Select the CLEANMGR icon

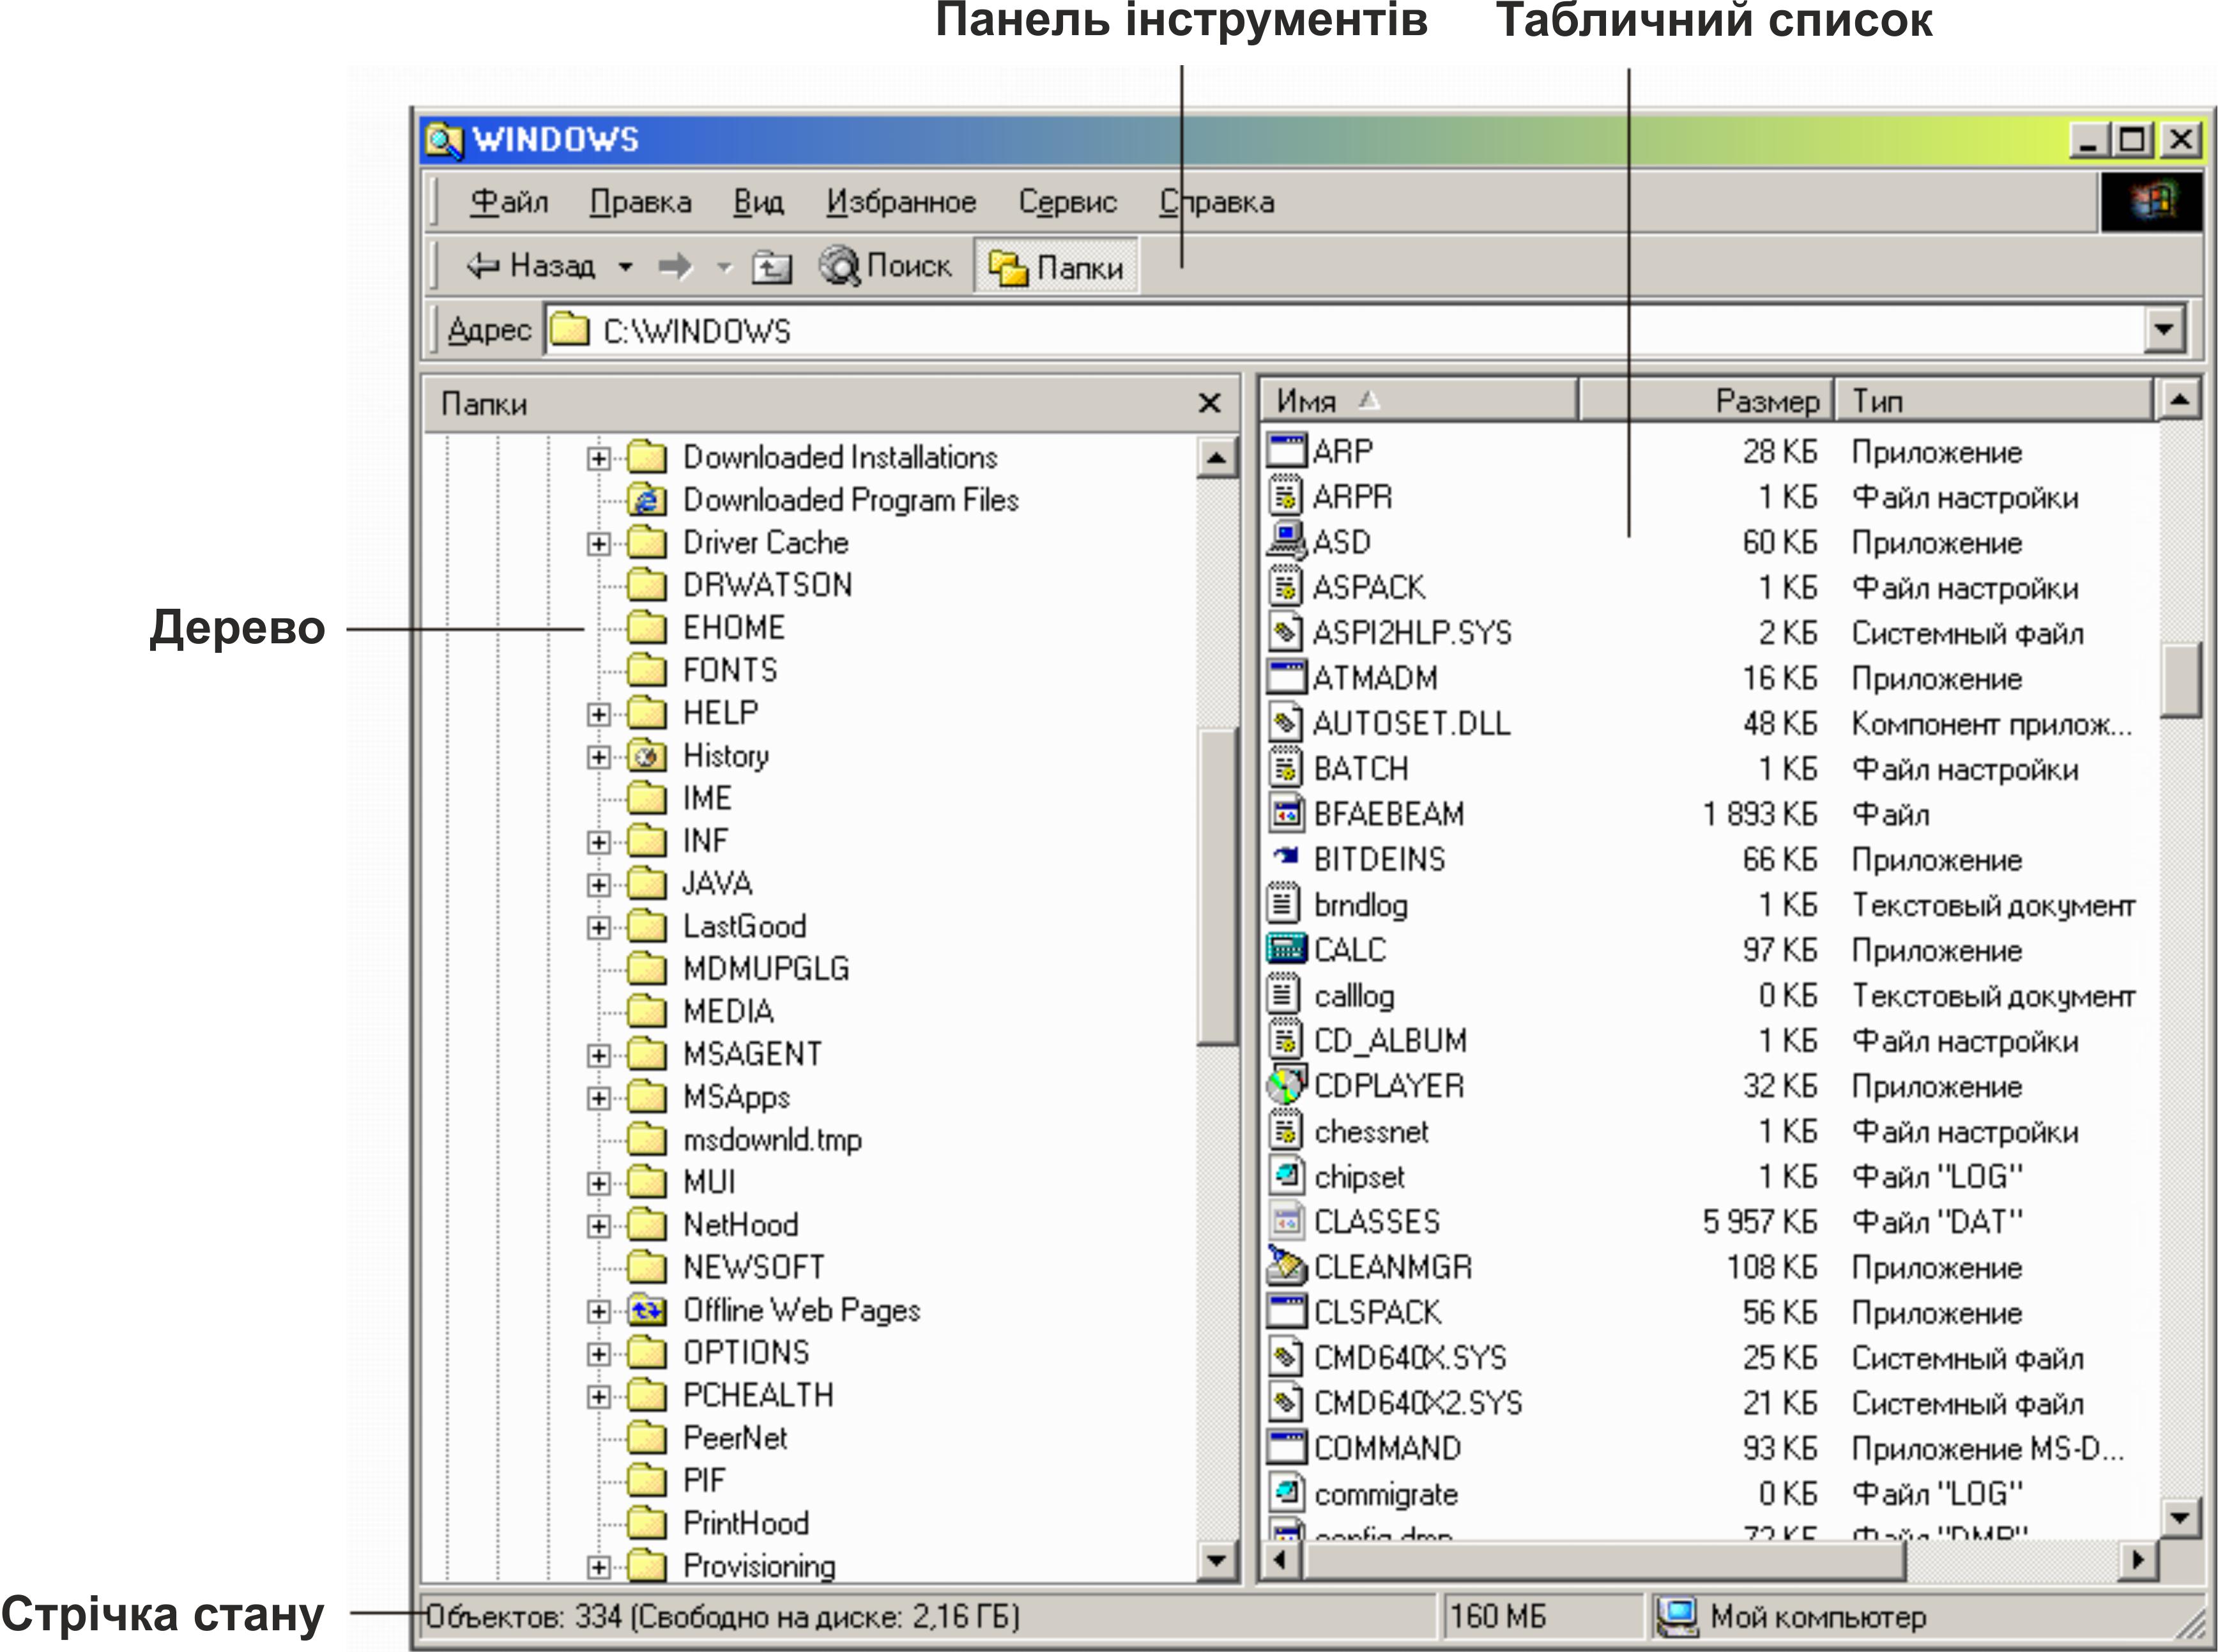(x=1286, y=1266)
